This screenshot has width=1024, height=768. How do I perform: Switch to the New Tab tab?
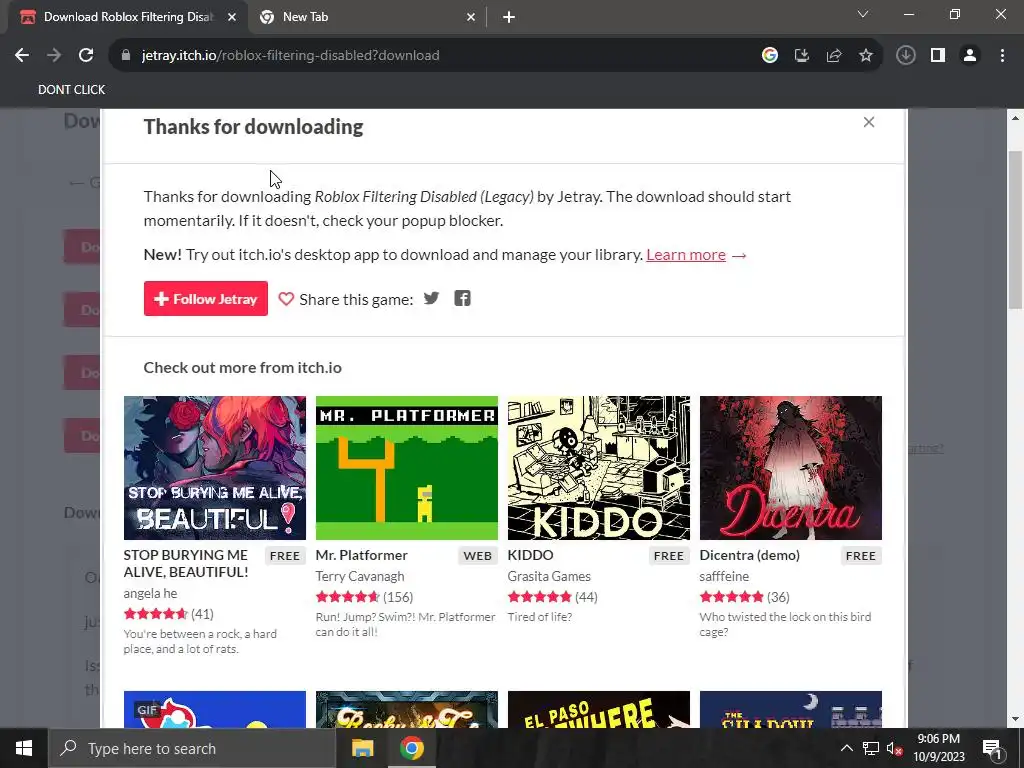click(368, 17)
